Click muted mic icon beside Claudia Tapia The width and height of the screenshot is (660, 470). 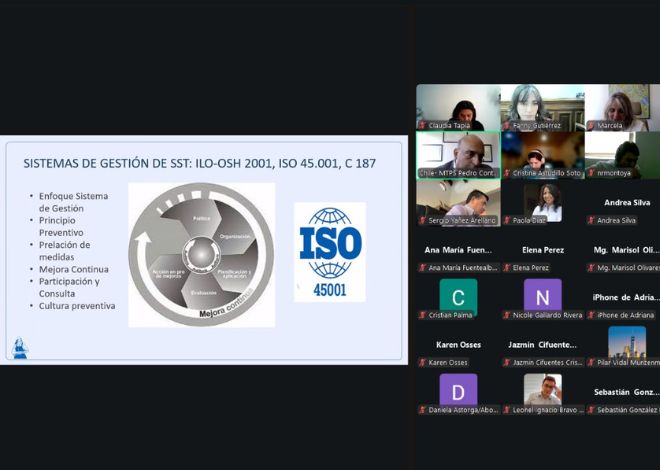[423, 126]
